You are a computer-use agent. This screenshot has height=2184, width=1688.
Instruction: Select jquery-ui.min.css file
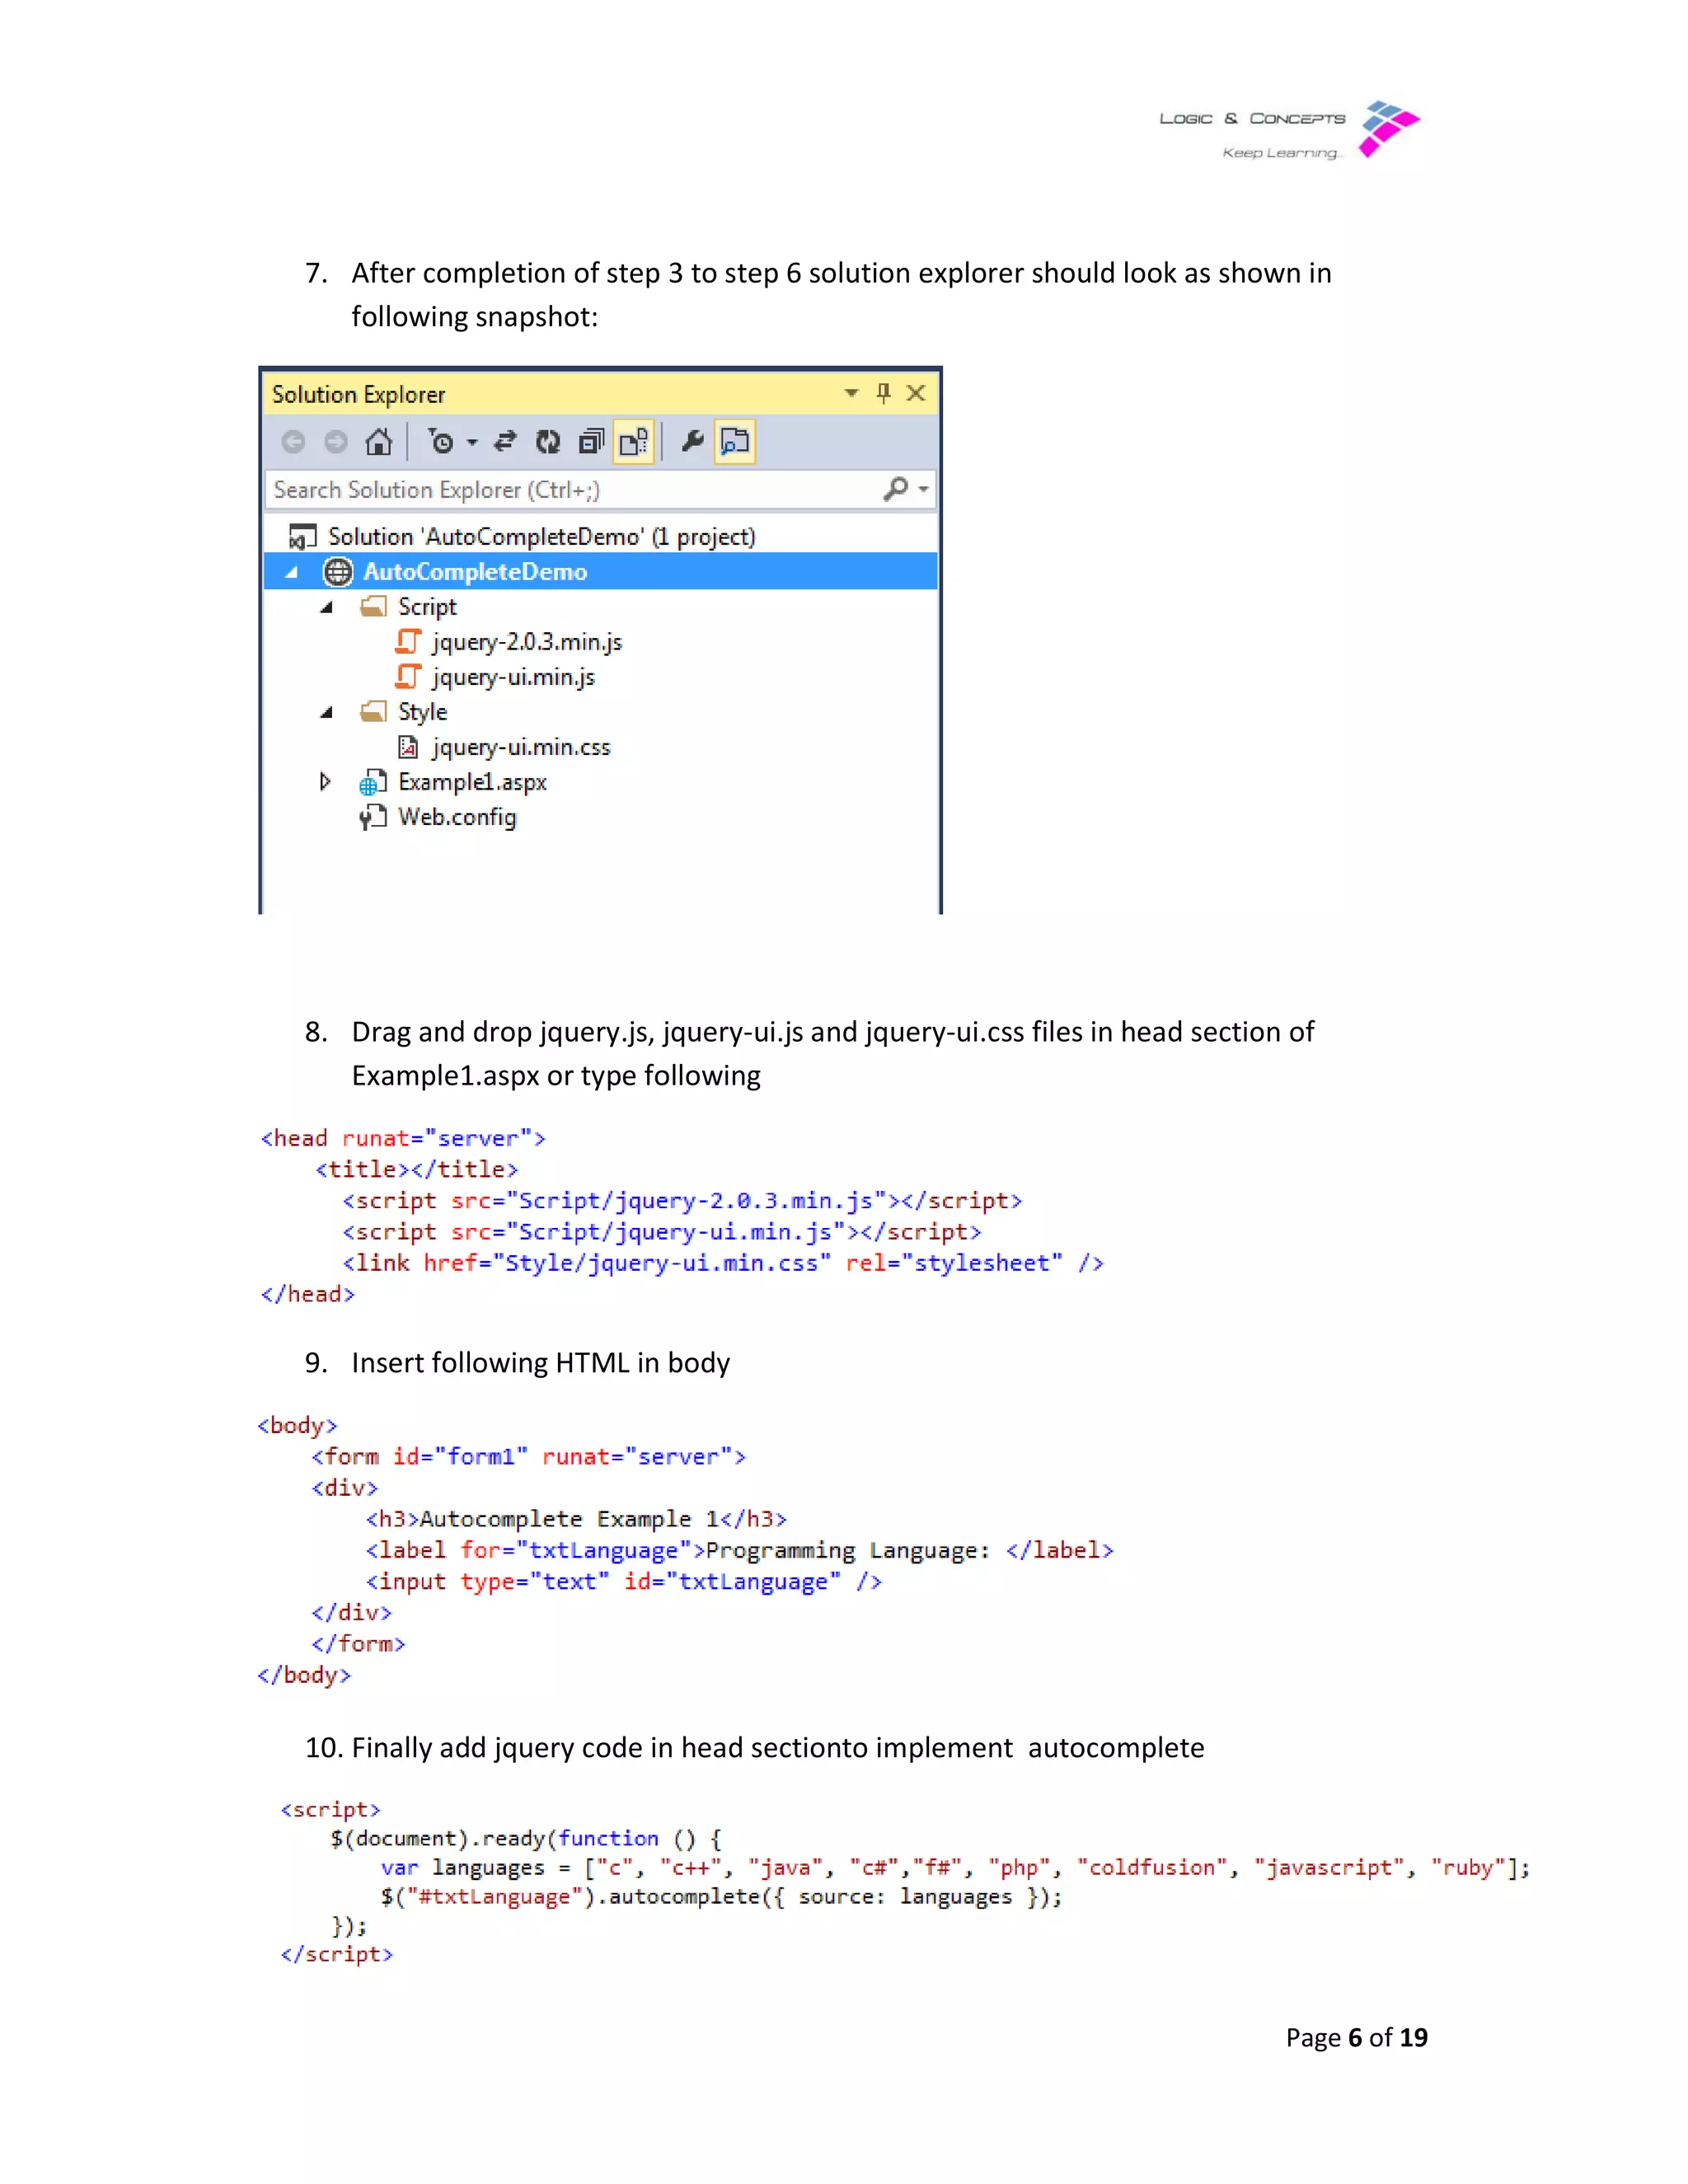tap(520, 747)
